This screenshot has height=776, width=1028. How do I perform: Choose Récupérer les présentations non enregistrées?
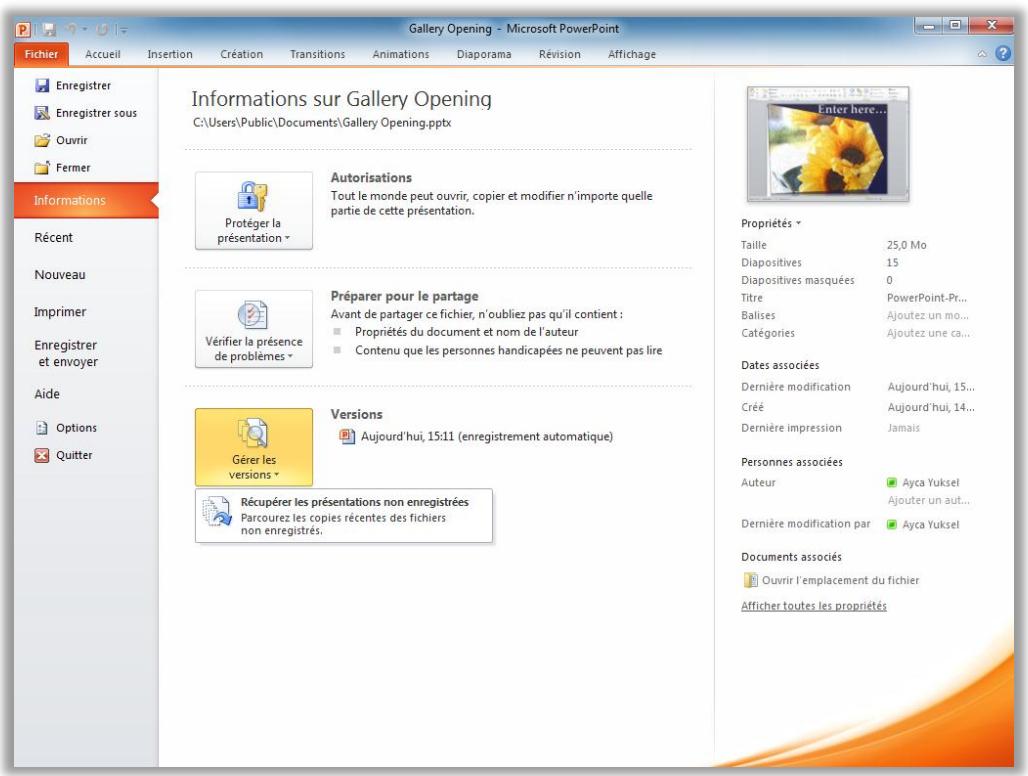click(x=344, y=516)
